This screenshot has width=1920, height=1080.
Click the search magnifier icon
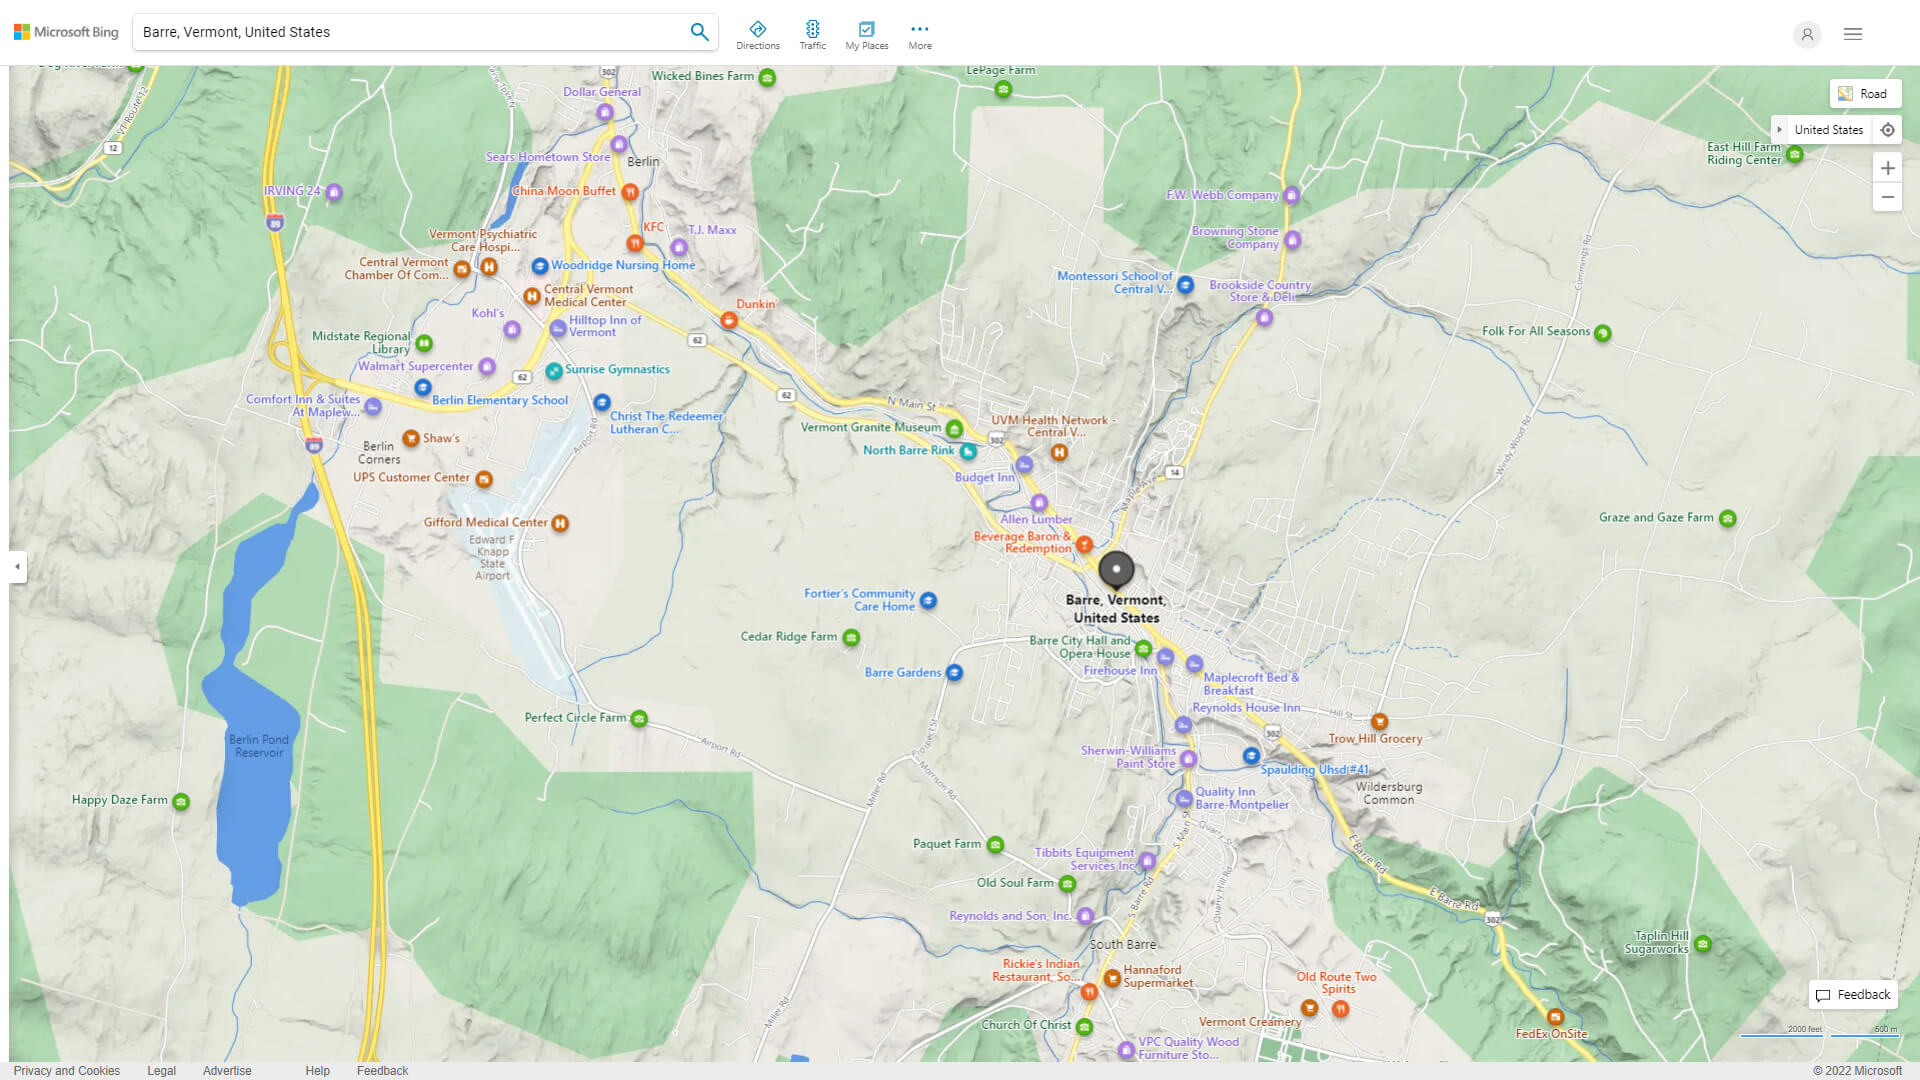699,31
